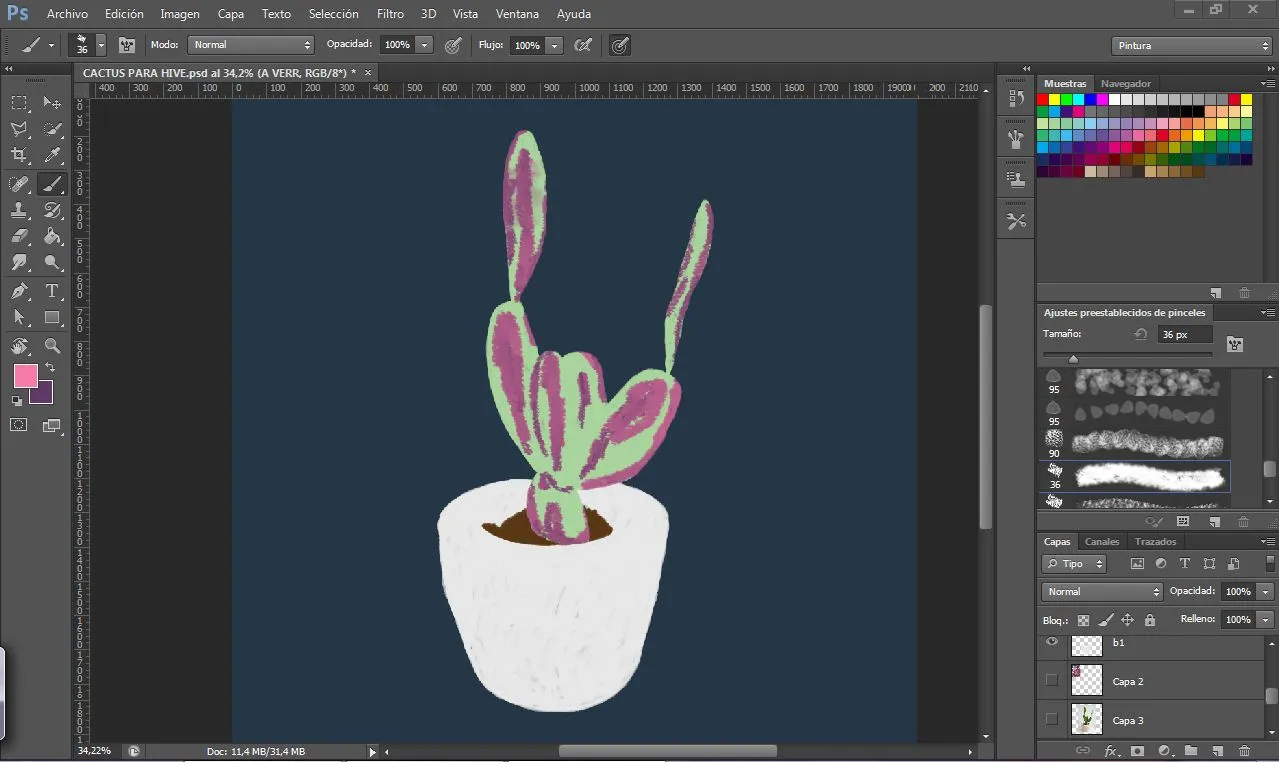Screen dimensions: 1279x762
Task: Open the layer blend mode dropdown
Action: pyautogui.click(x=1101, y=592)
